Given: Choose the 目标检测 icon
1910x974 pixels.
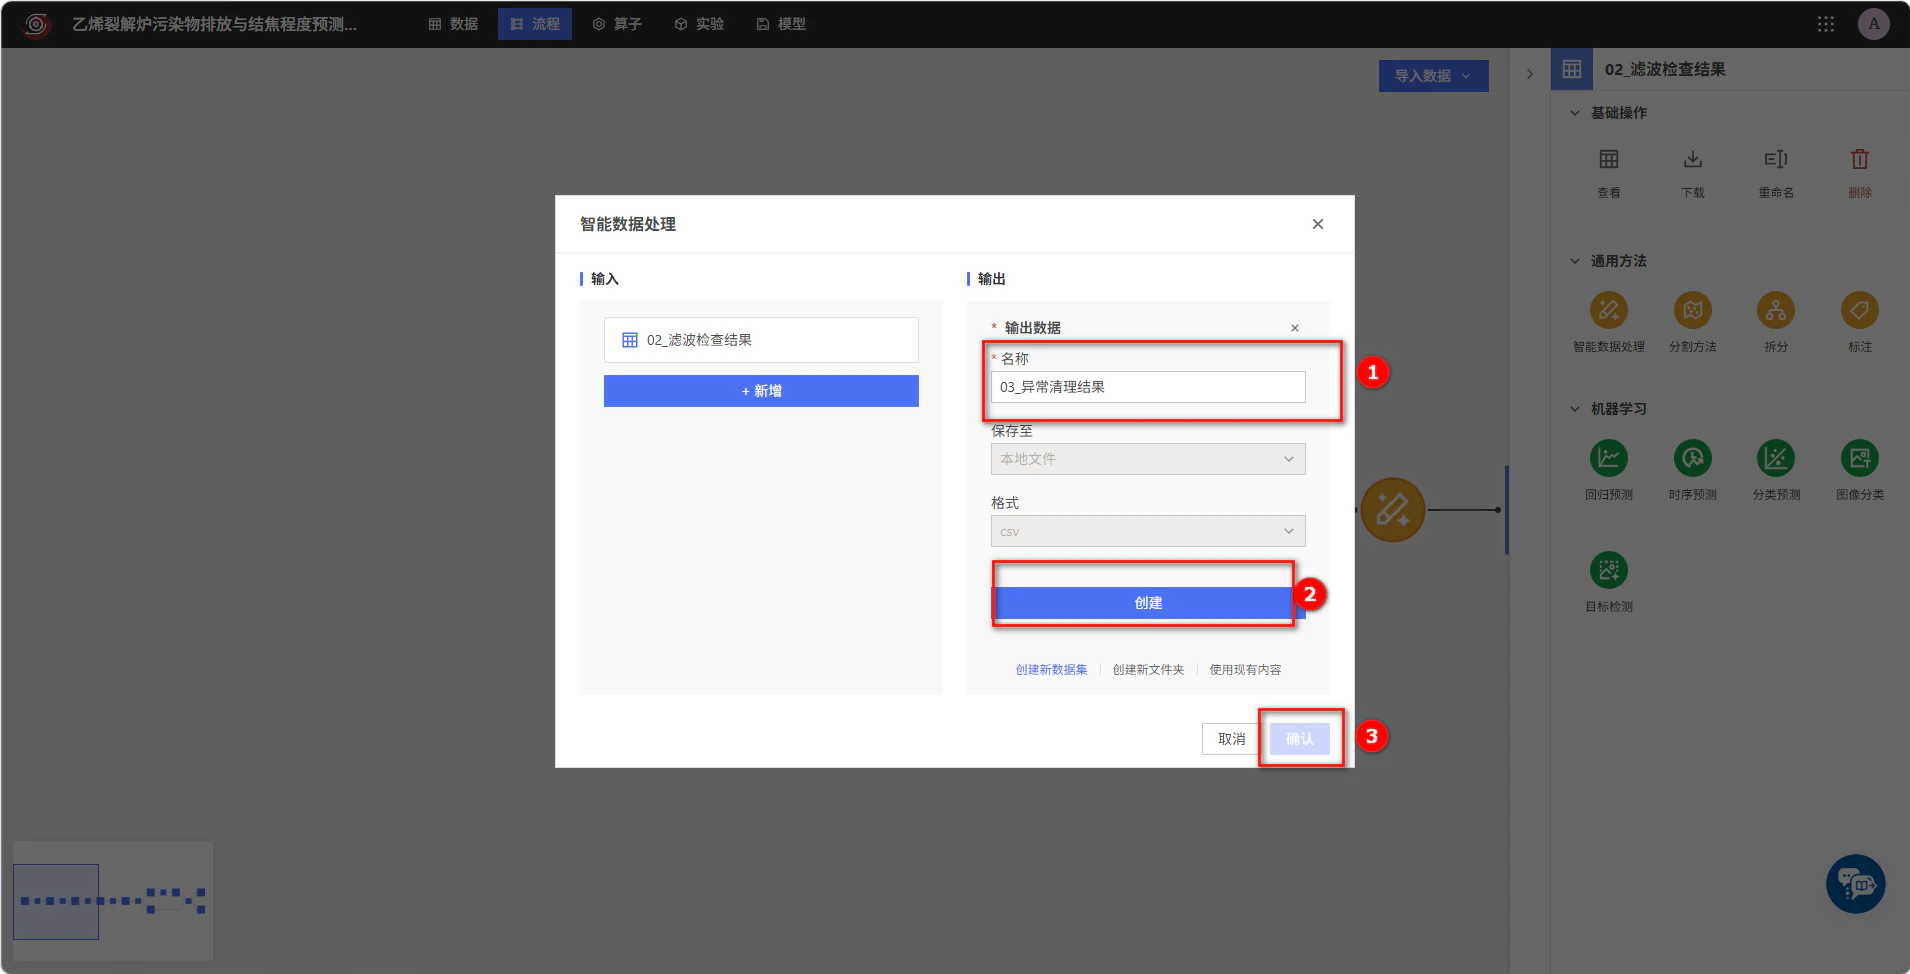Looking at the screenshot, I should (x=1608, y=570).
